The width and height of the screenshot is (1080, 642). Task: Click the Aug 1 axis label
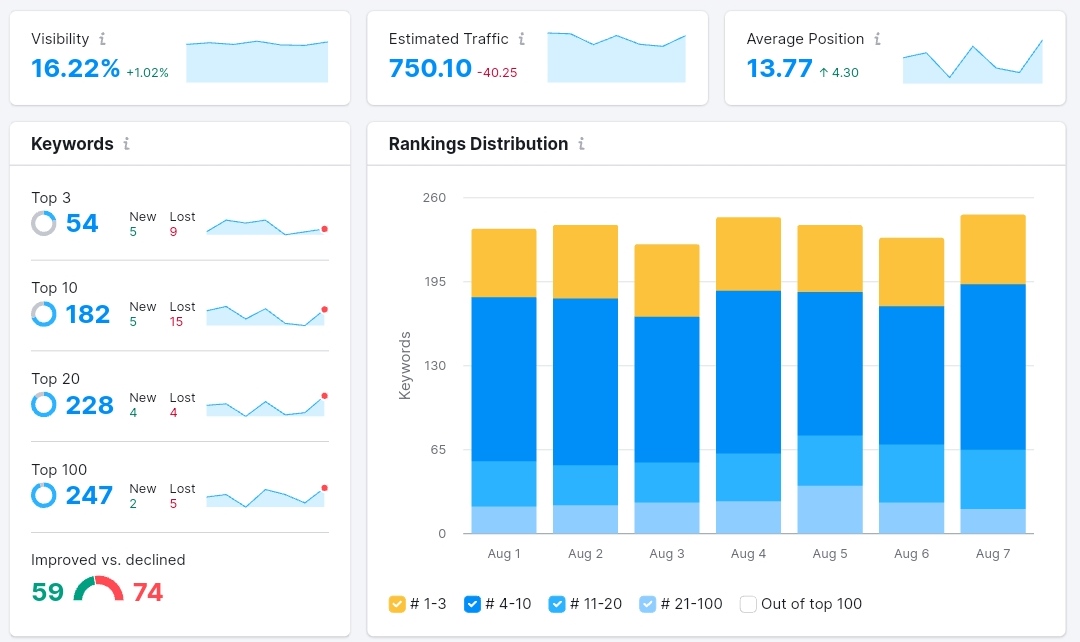(x=503, y=554)
